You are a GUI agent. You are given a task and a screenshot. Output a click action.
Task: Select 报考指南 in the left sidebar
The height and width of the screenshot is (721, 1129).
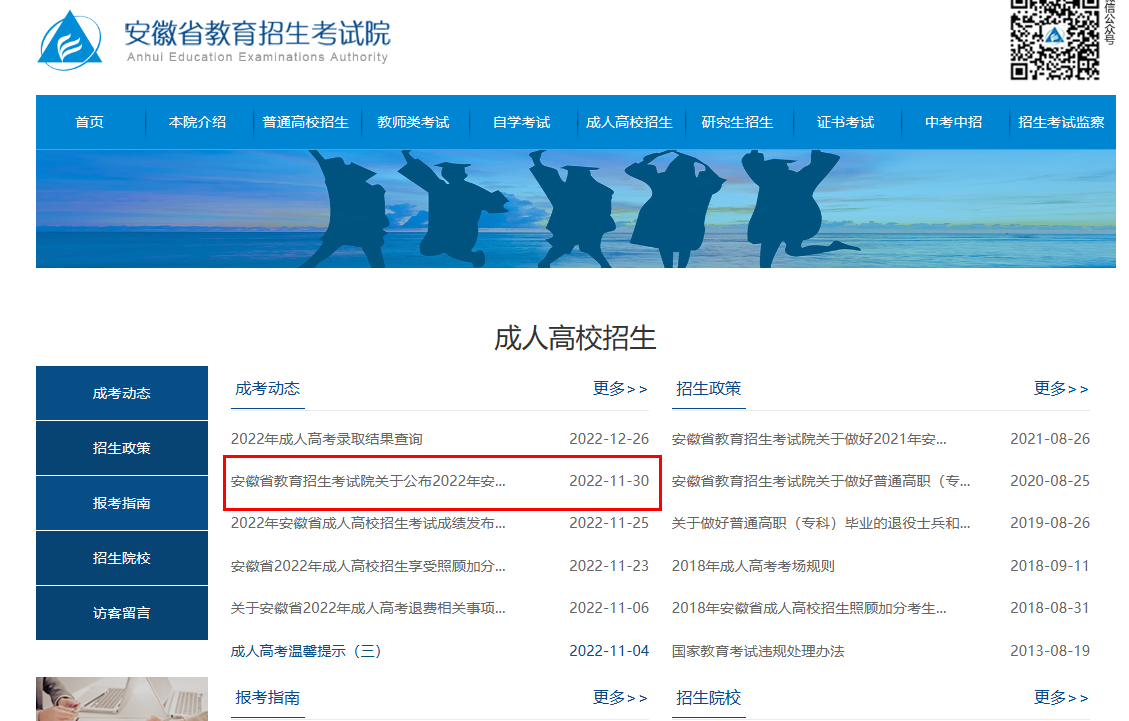(121, 502)
